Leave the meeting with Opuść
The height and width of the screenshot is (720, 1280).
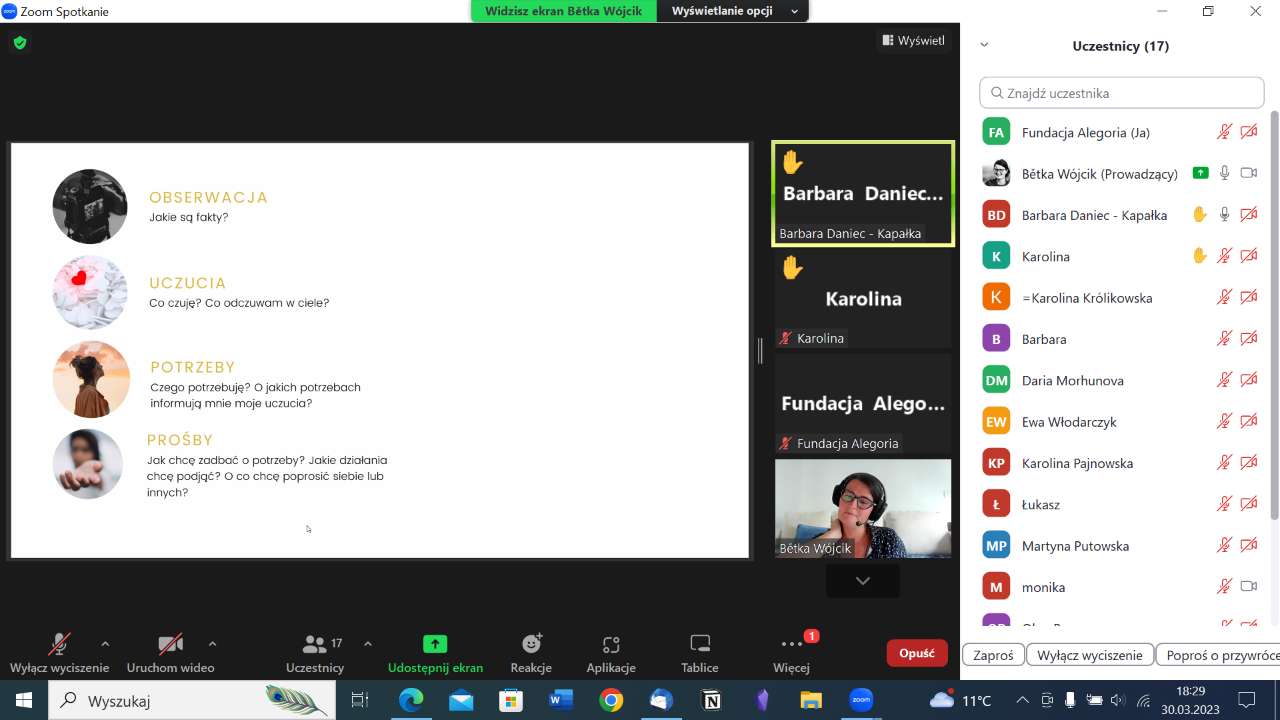[916, 653]
